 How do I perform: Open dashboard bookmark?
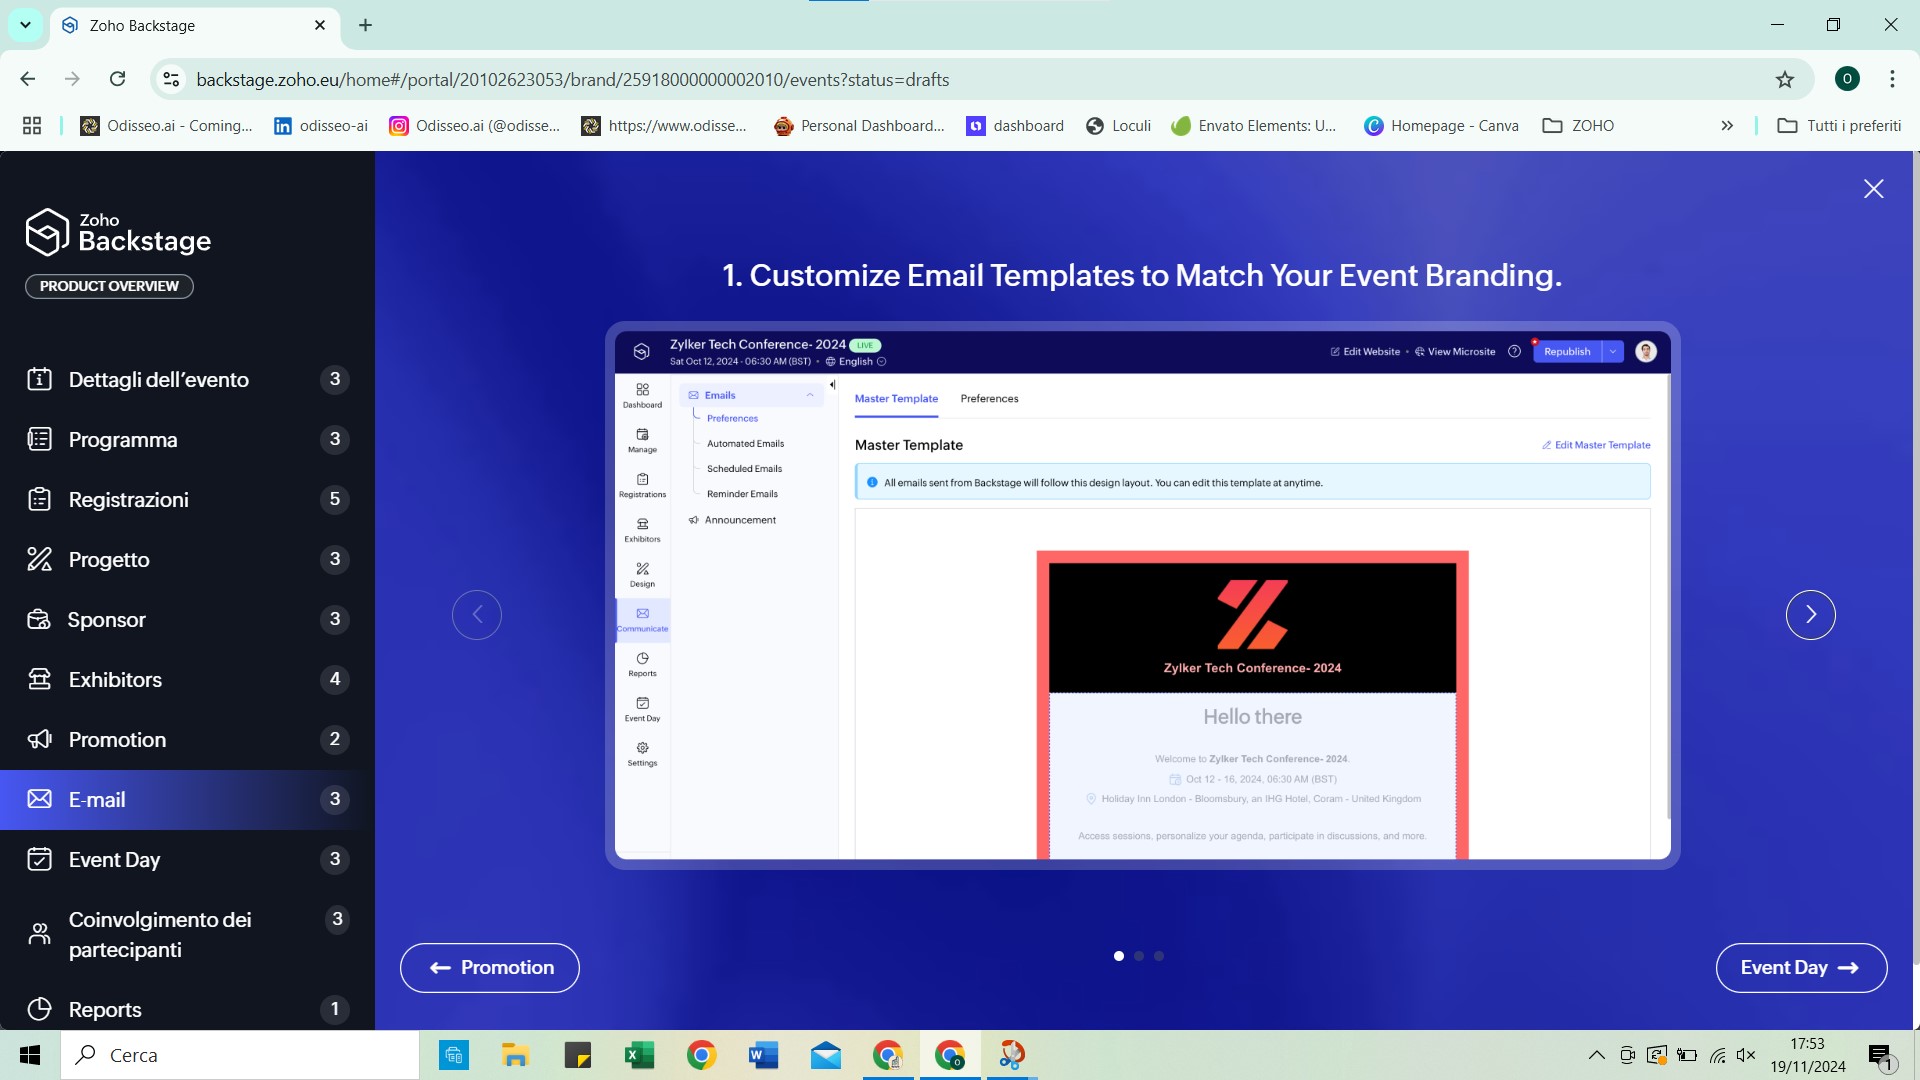coord(1015,126)
